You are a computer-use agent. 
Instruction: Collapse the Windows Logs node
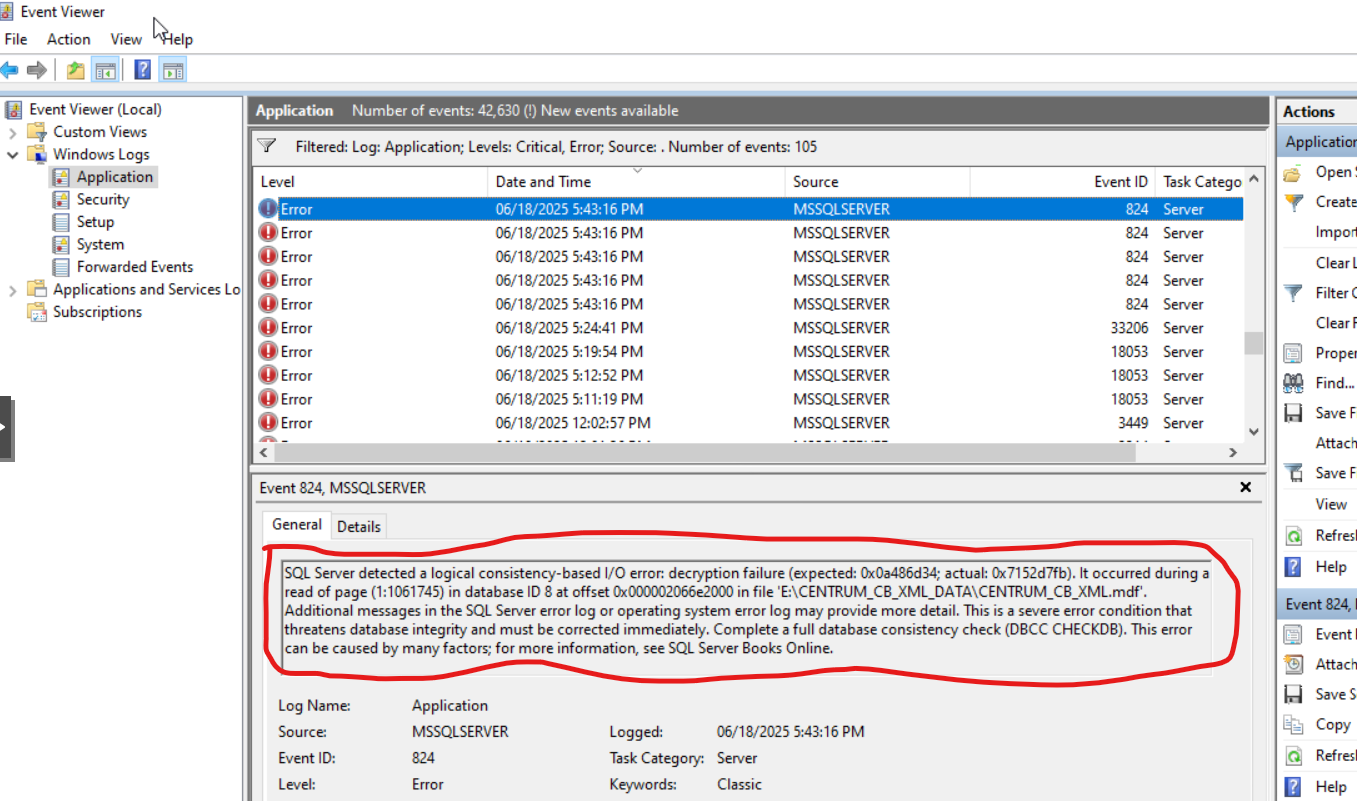click(x=13, y=155)
